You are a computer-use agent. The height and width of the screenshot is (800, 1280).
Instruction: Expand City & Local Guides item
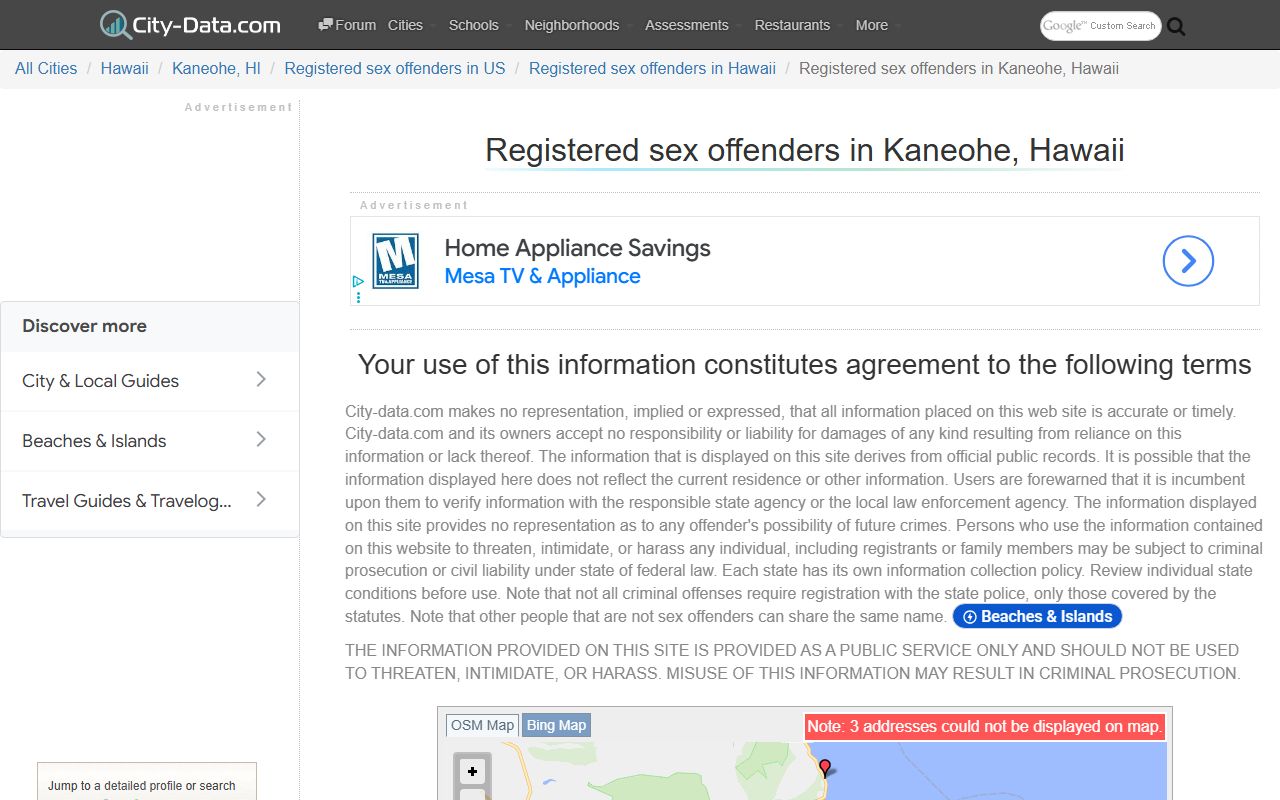150,381
